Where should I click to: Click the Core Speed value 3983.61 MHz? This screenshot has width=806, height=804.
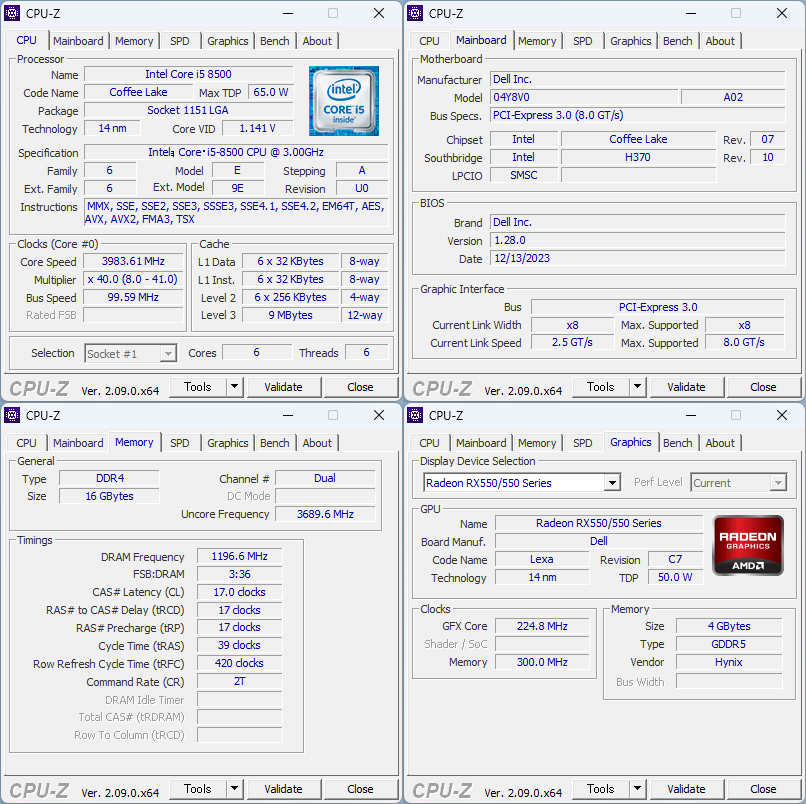pos(133,261)
